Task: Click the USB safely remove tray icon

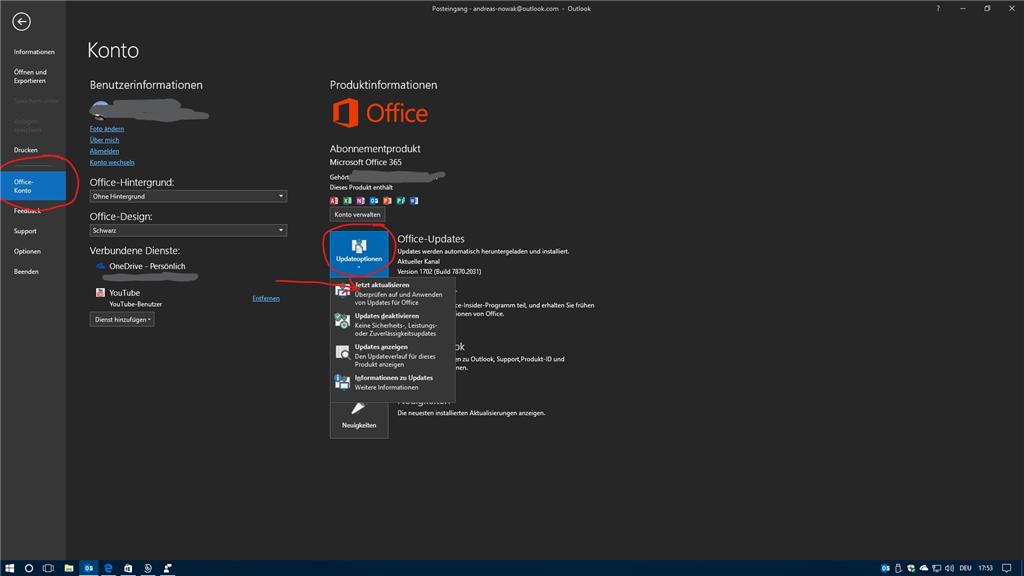Action: pyautogui.click(x=899, y=568)
